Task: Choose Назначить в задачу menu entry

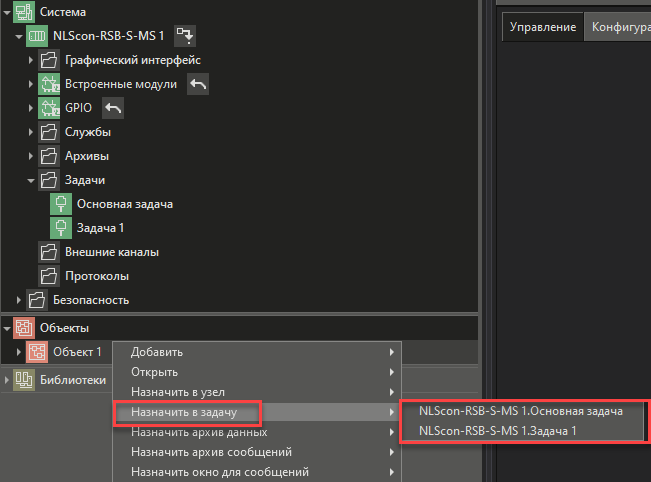Action: point(257,412)
